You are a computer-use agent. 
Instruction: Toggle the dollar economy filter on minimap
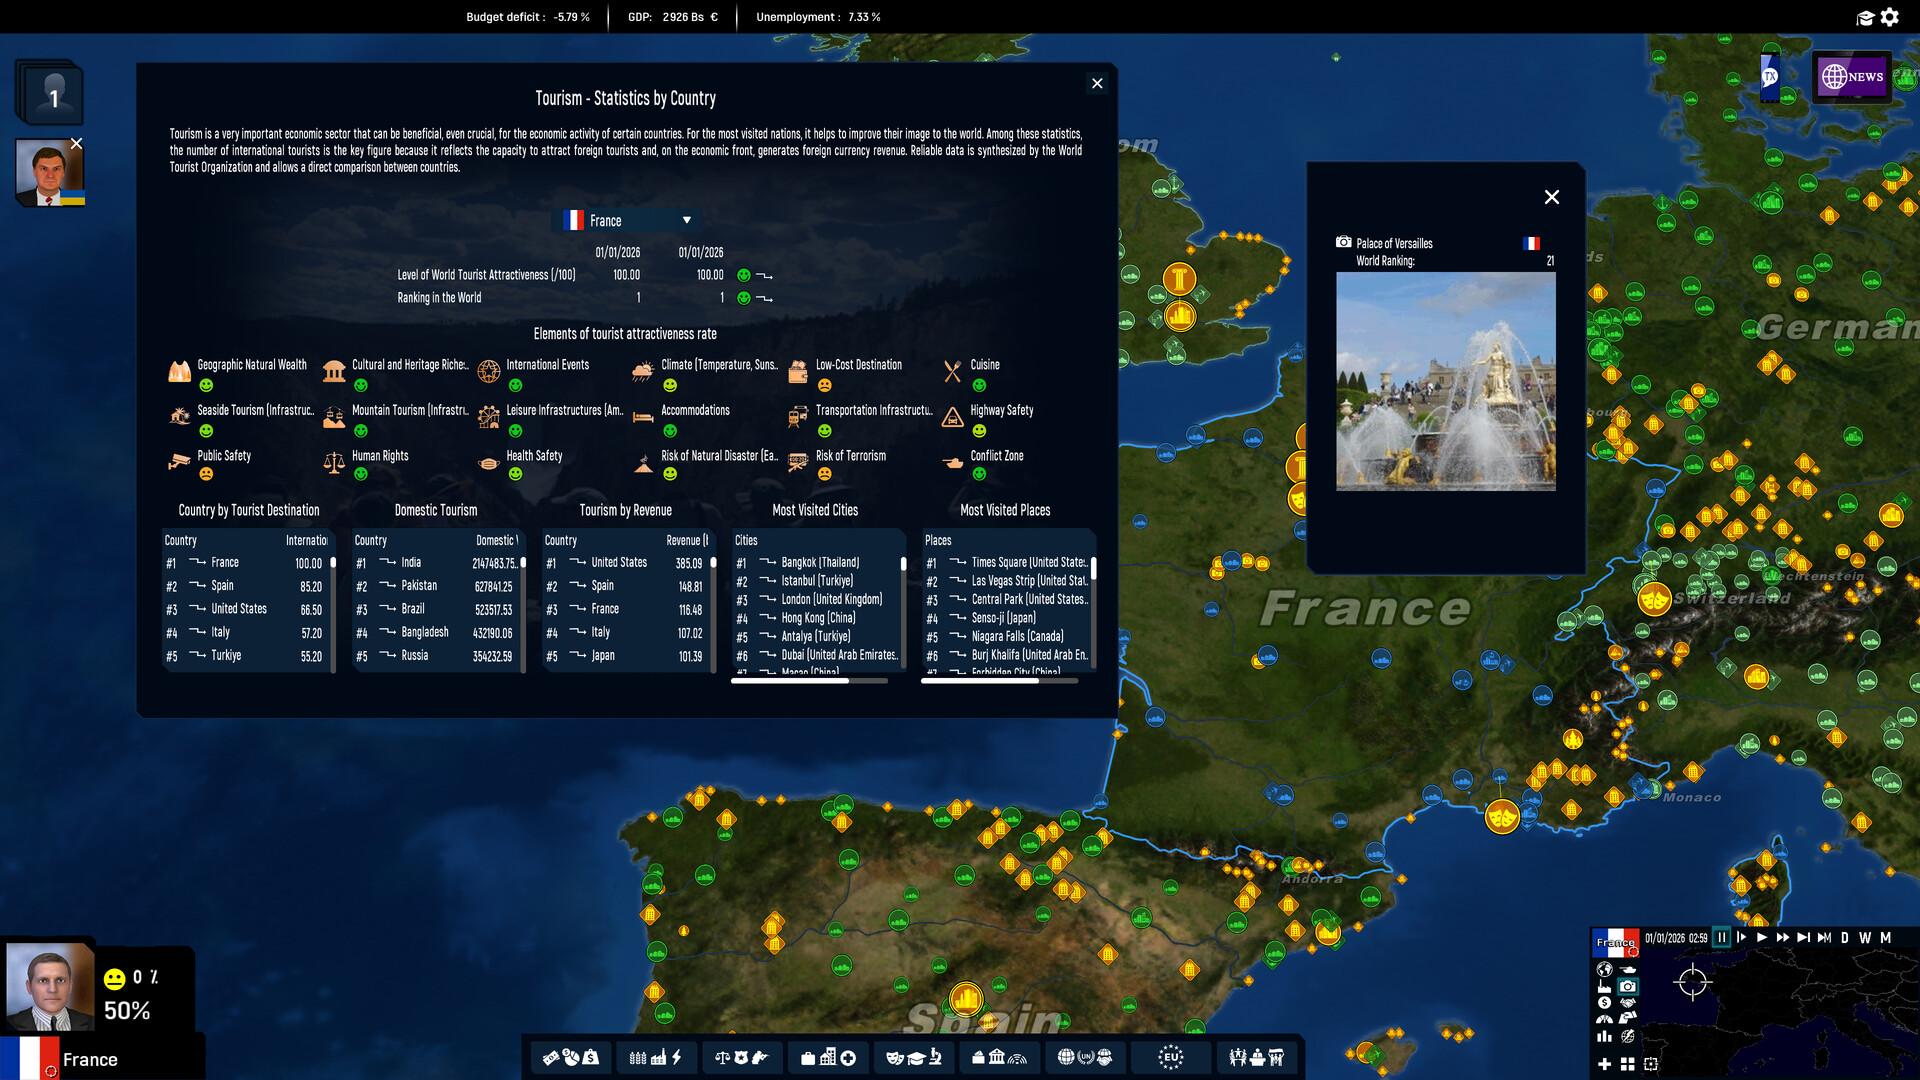point(1604,1003)
